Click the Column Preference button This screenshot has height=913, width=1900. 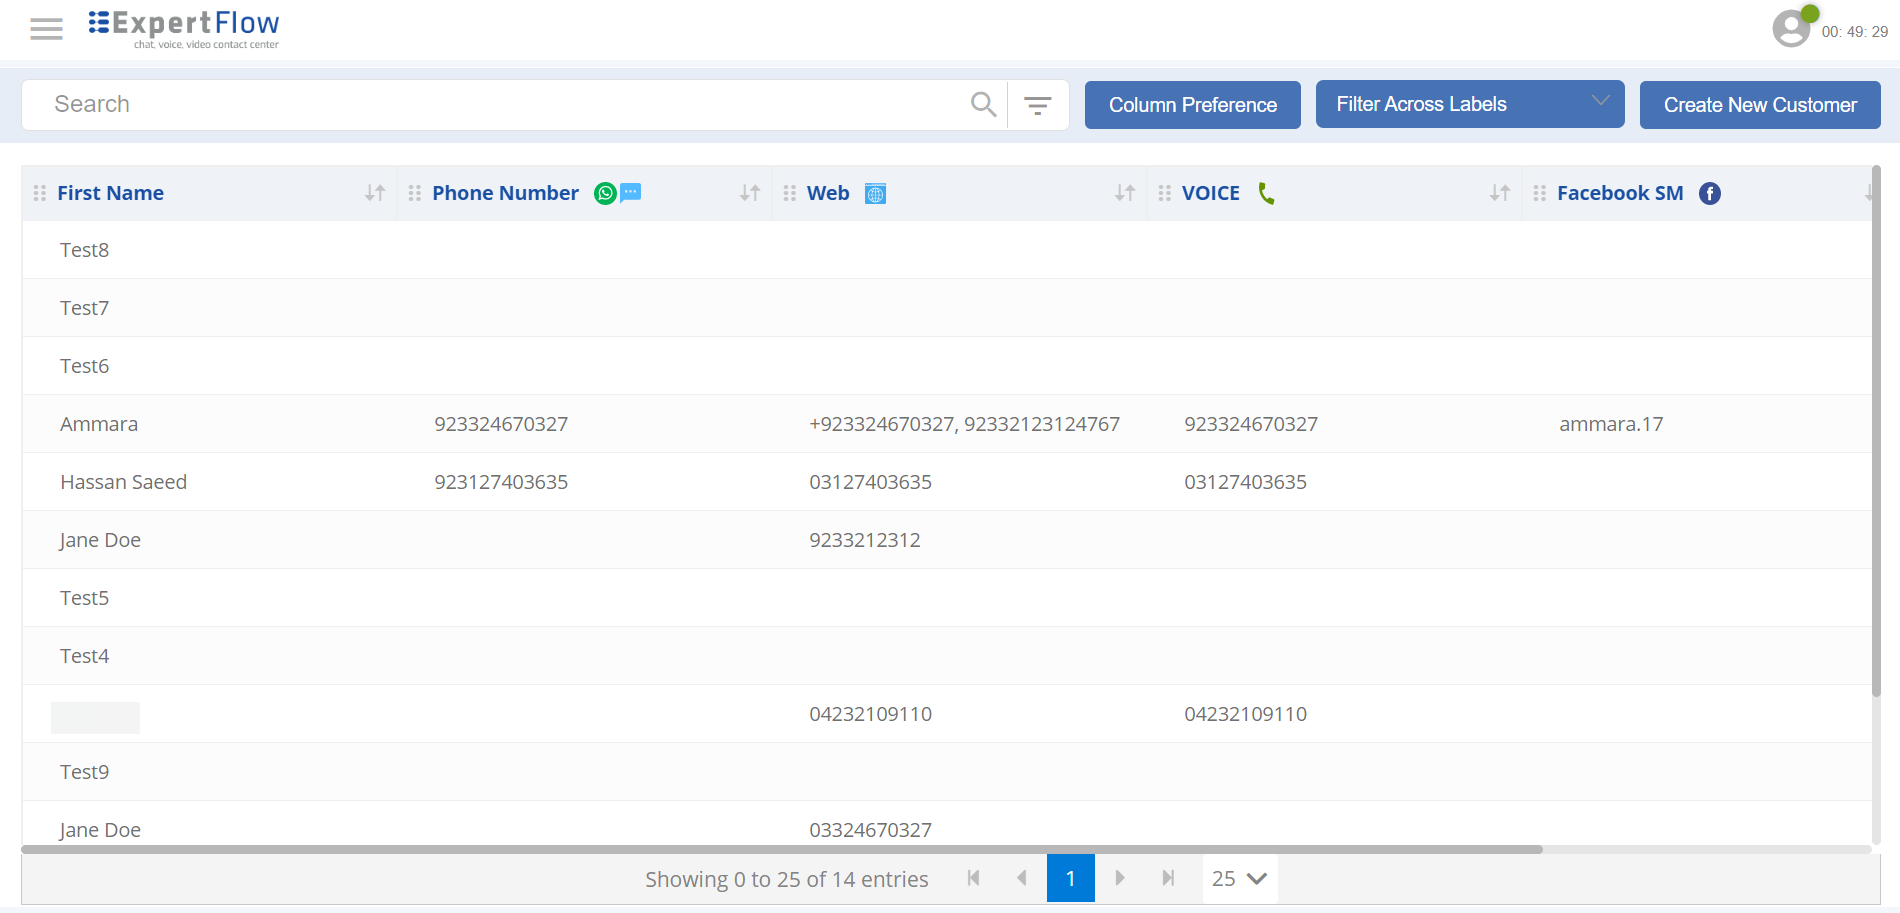coord(1192,105)
